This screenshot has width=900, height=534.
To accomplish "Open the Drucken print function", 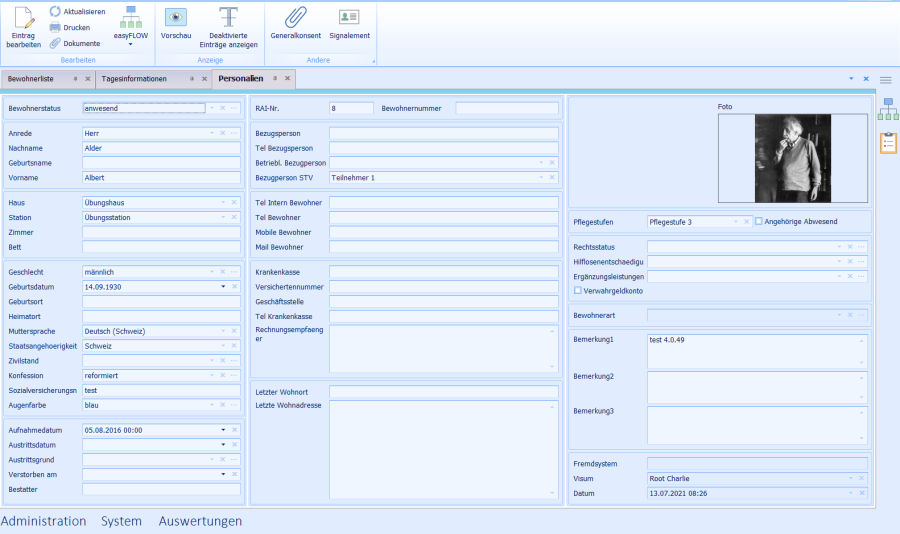I will tap(55, 27).
